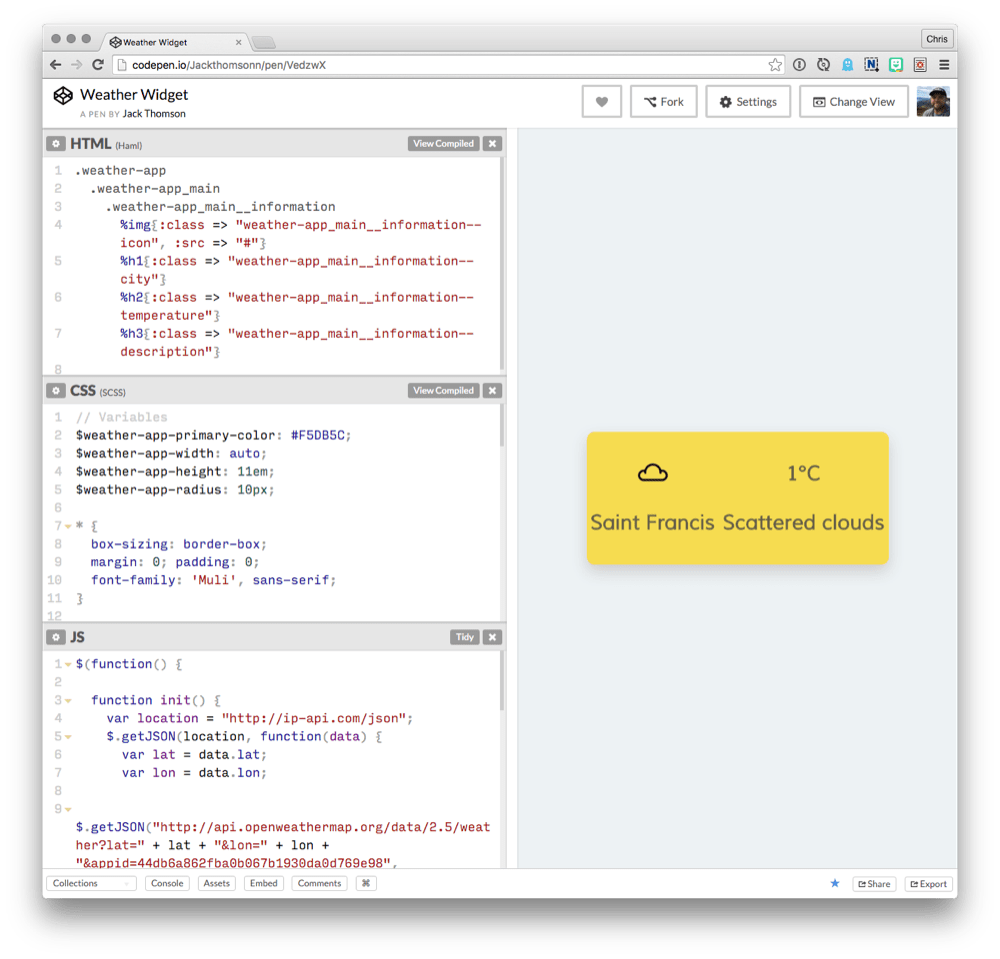Click the Tidy button in JS panel
Image resolution: width=1000 pixels, height=959 pixels.
(x=464, y=637)
